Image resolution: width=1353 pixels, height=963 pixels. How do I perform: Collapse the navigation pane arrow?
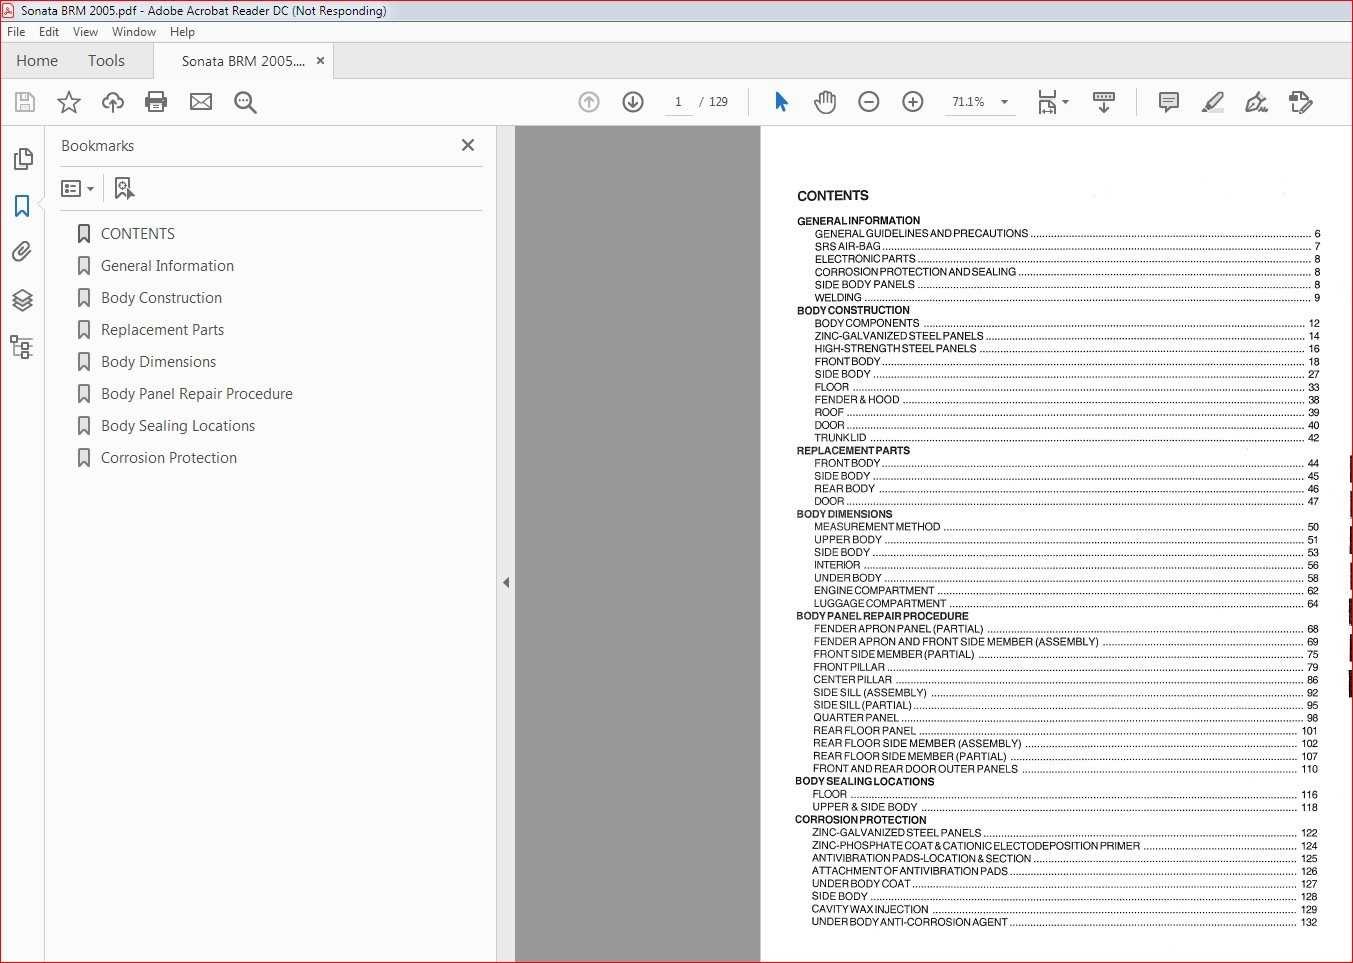click(x=506, y=582)
